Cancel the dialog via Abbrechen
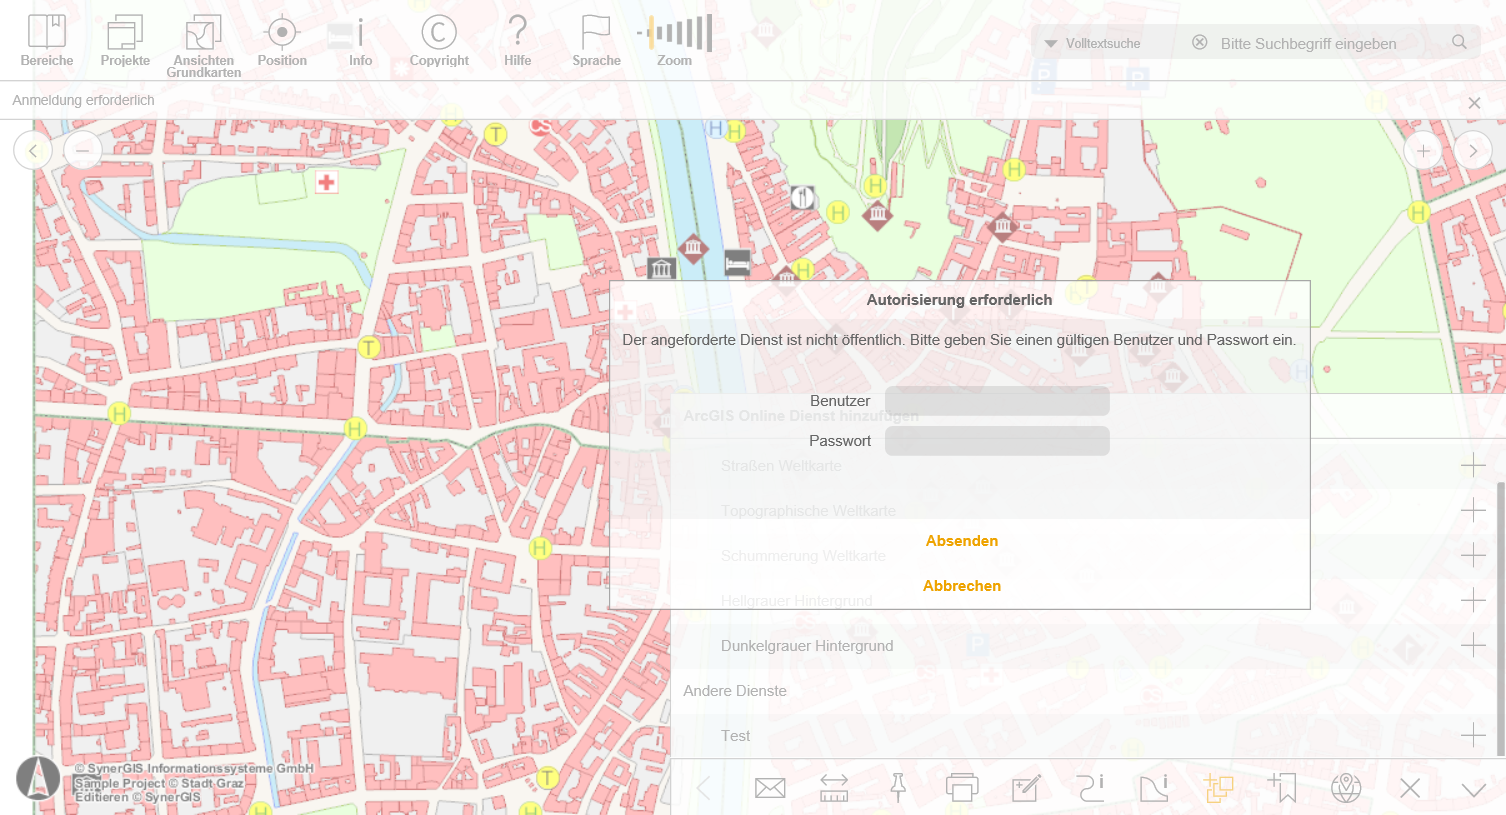1506x815 pixels. [961, 585]
